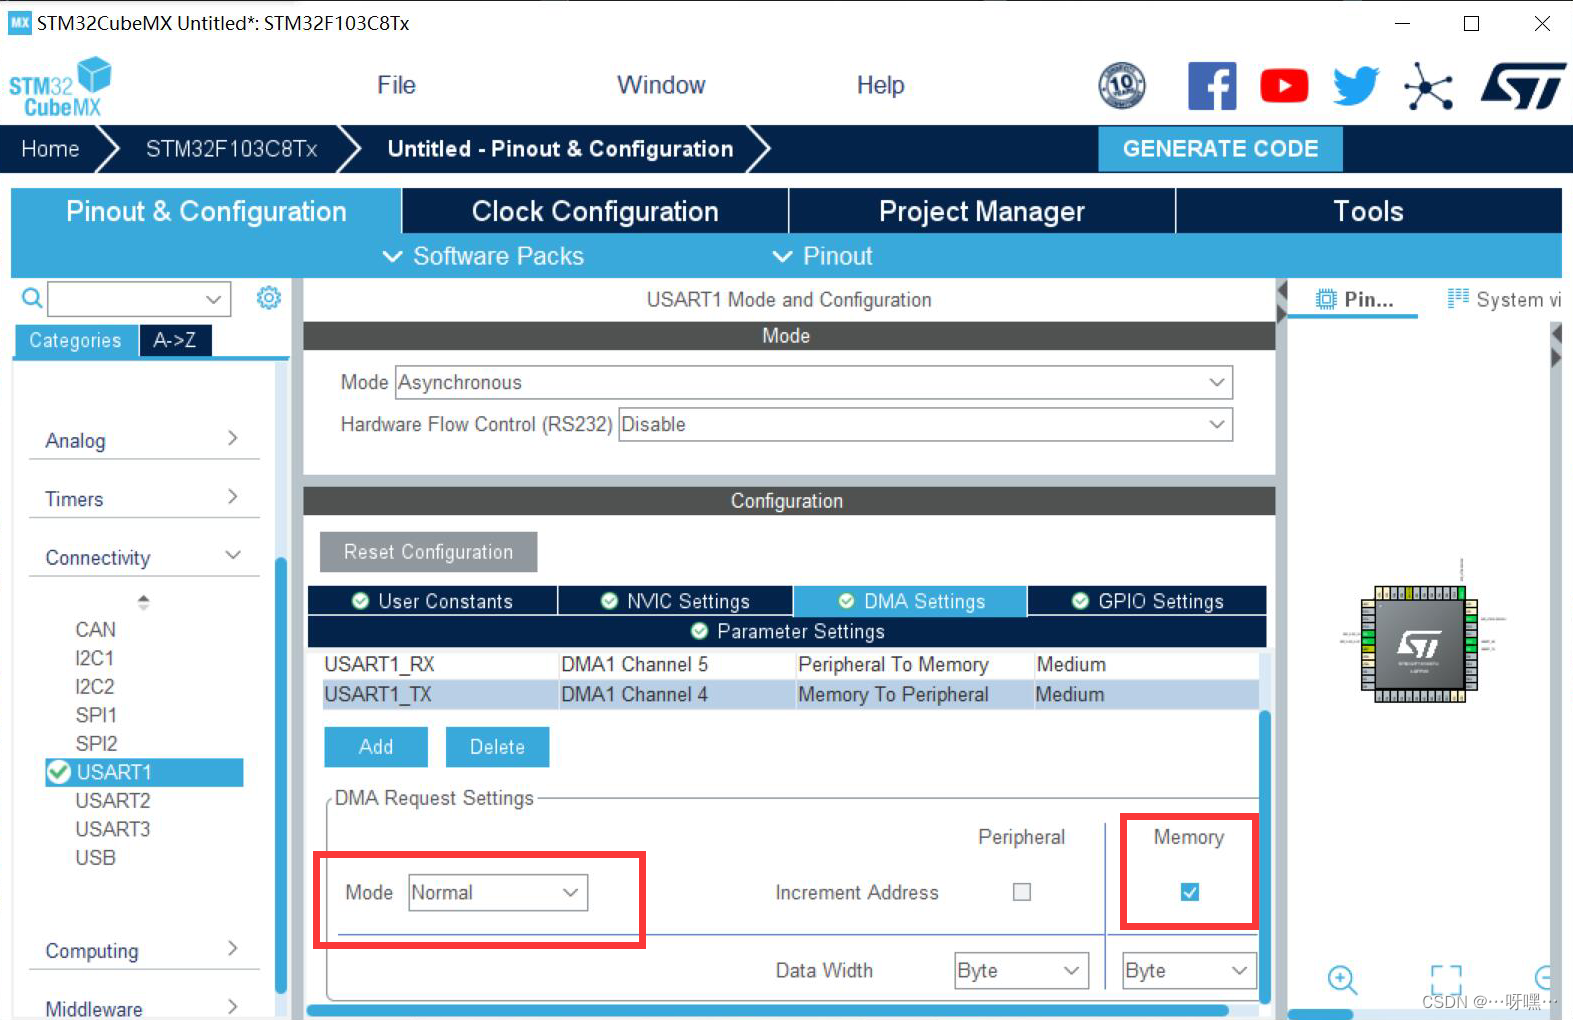Click the ST community network icon
Screen dimensions: 1573x1020
click(x=1428, y=86)
